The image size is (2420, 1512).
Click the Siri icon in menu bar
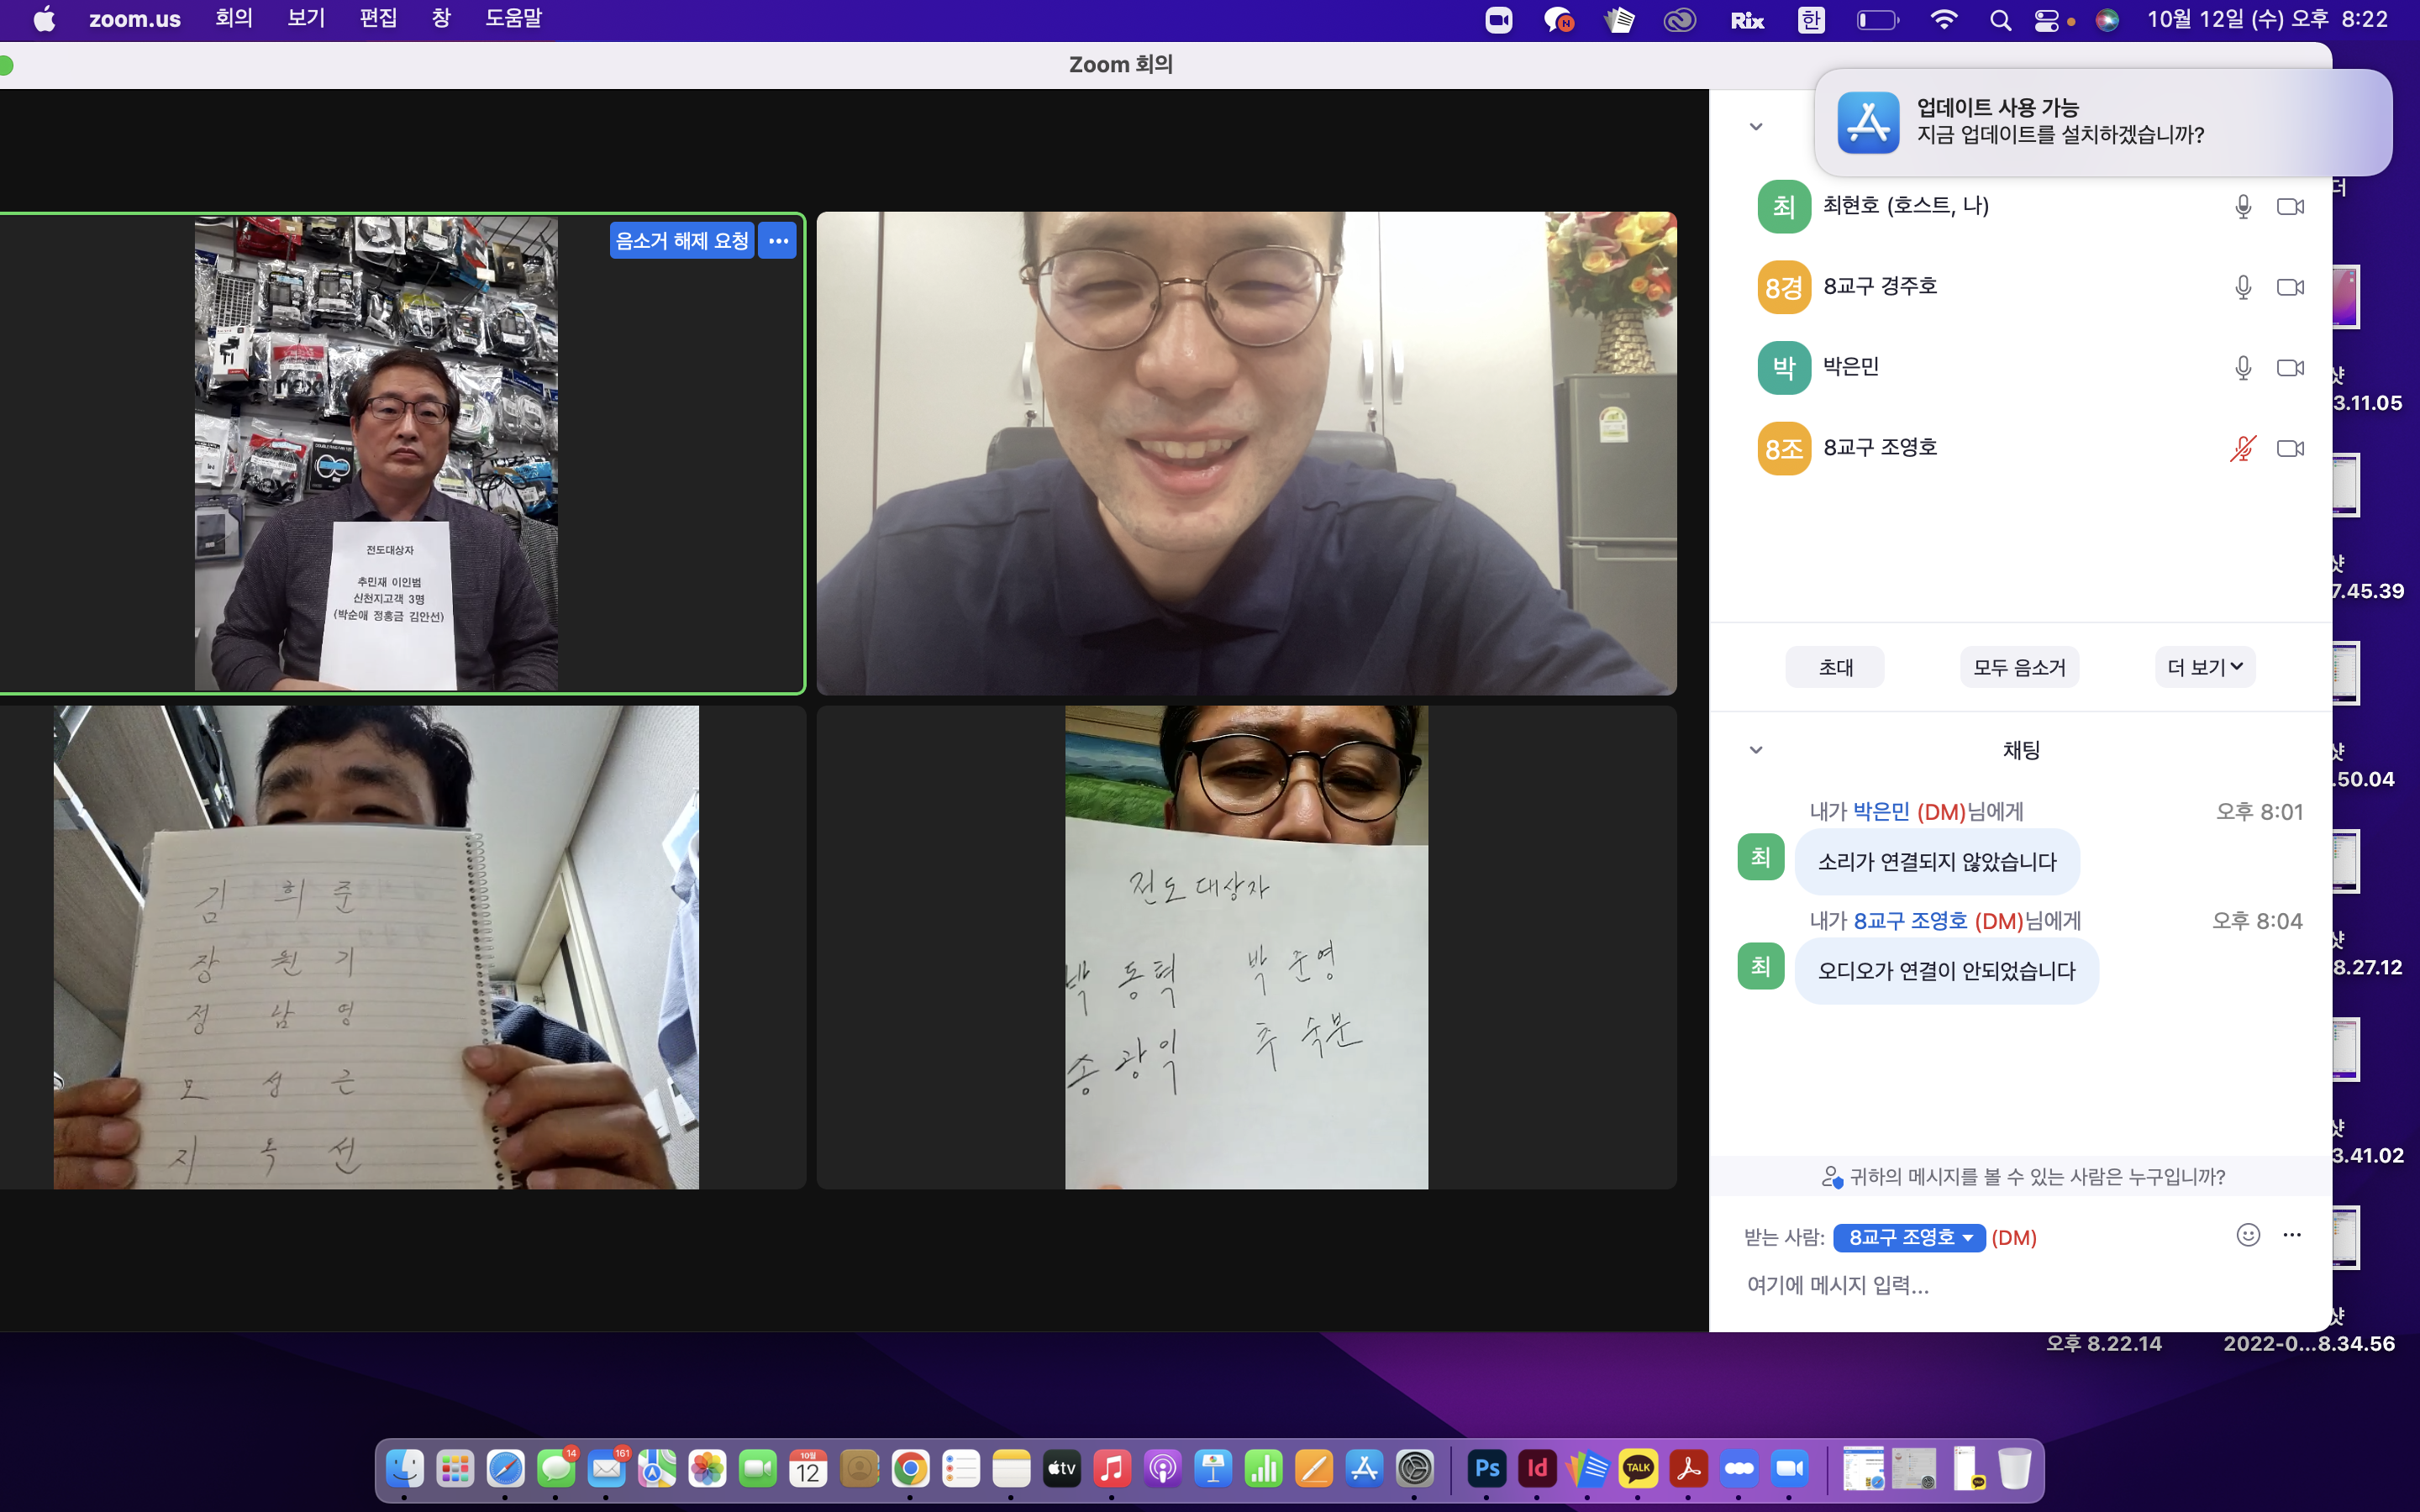pyautogui.click(x=2107, y=20)
